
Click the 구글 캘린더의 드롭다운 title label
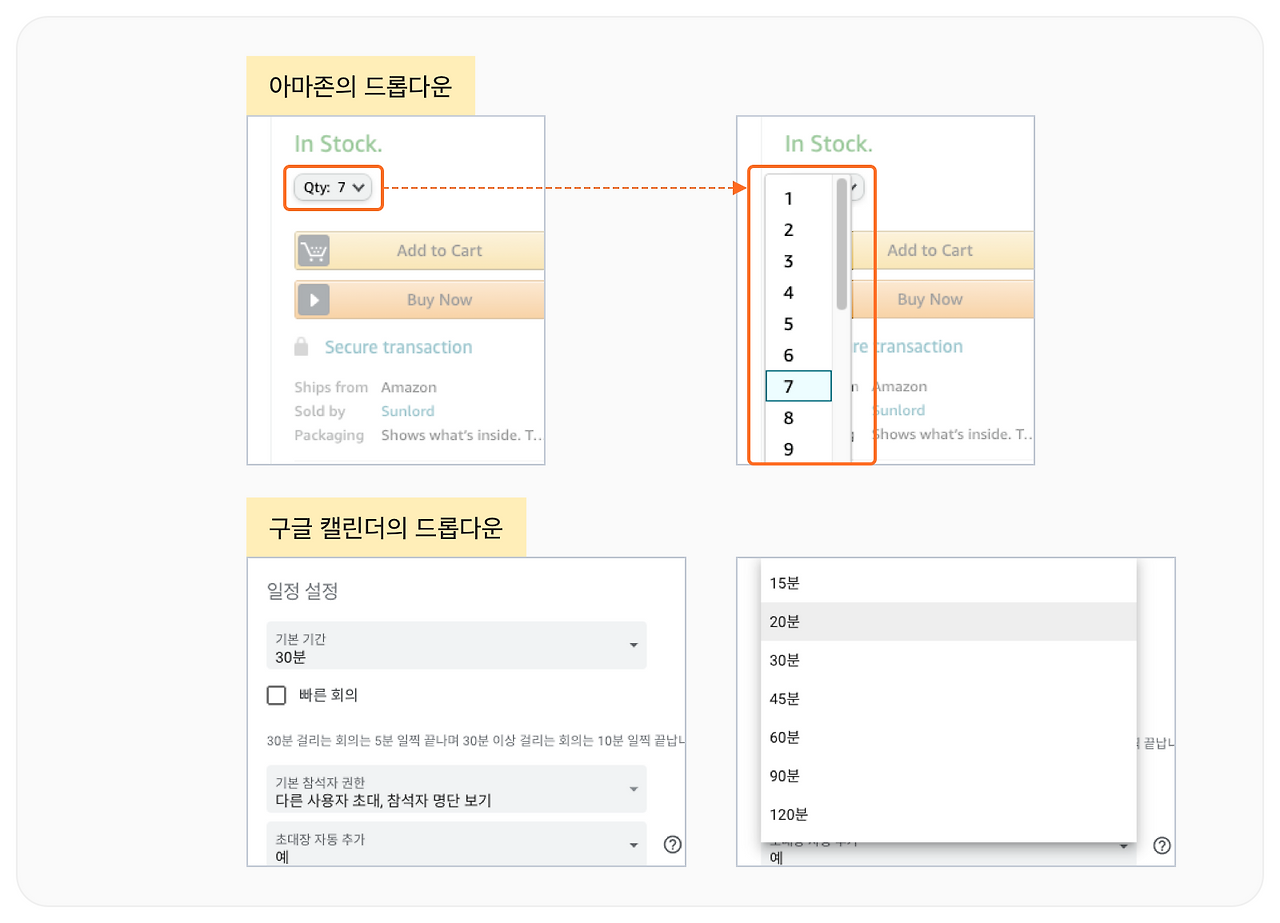click(x=386, y=527)
